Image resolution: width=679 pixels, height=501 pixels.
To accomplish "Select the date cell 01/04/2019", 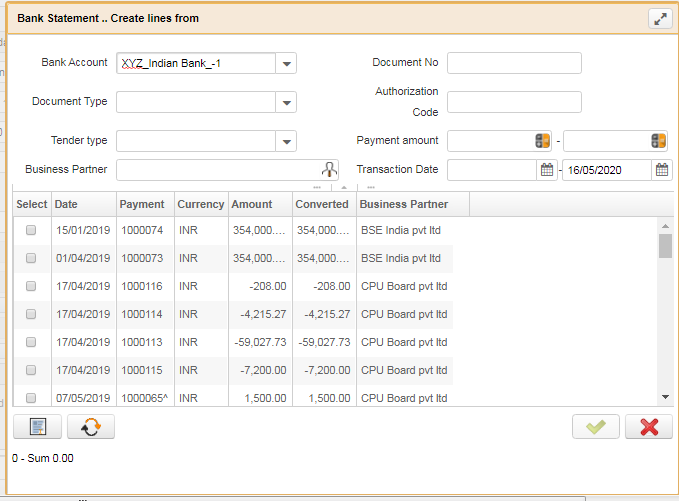I will pos(83,259).
